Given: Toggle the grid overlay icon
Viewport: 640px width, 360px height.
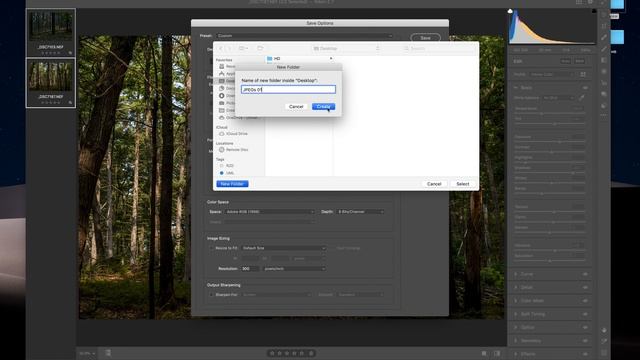Looking at the screenshot, I should [x=604, y=353].
